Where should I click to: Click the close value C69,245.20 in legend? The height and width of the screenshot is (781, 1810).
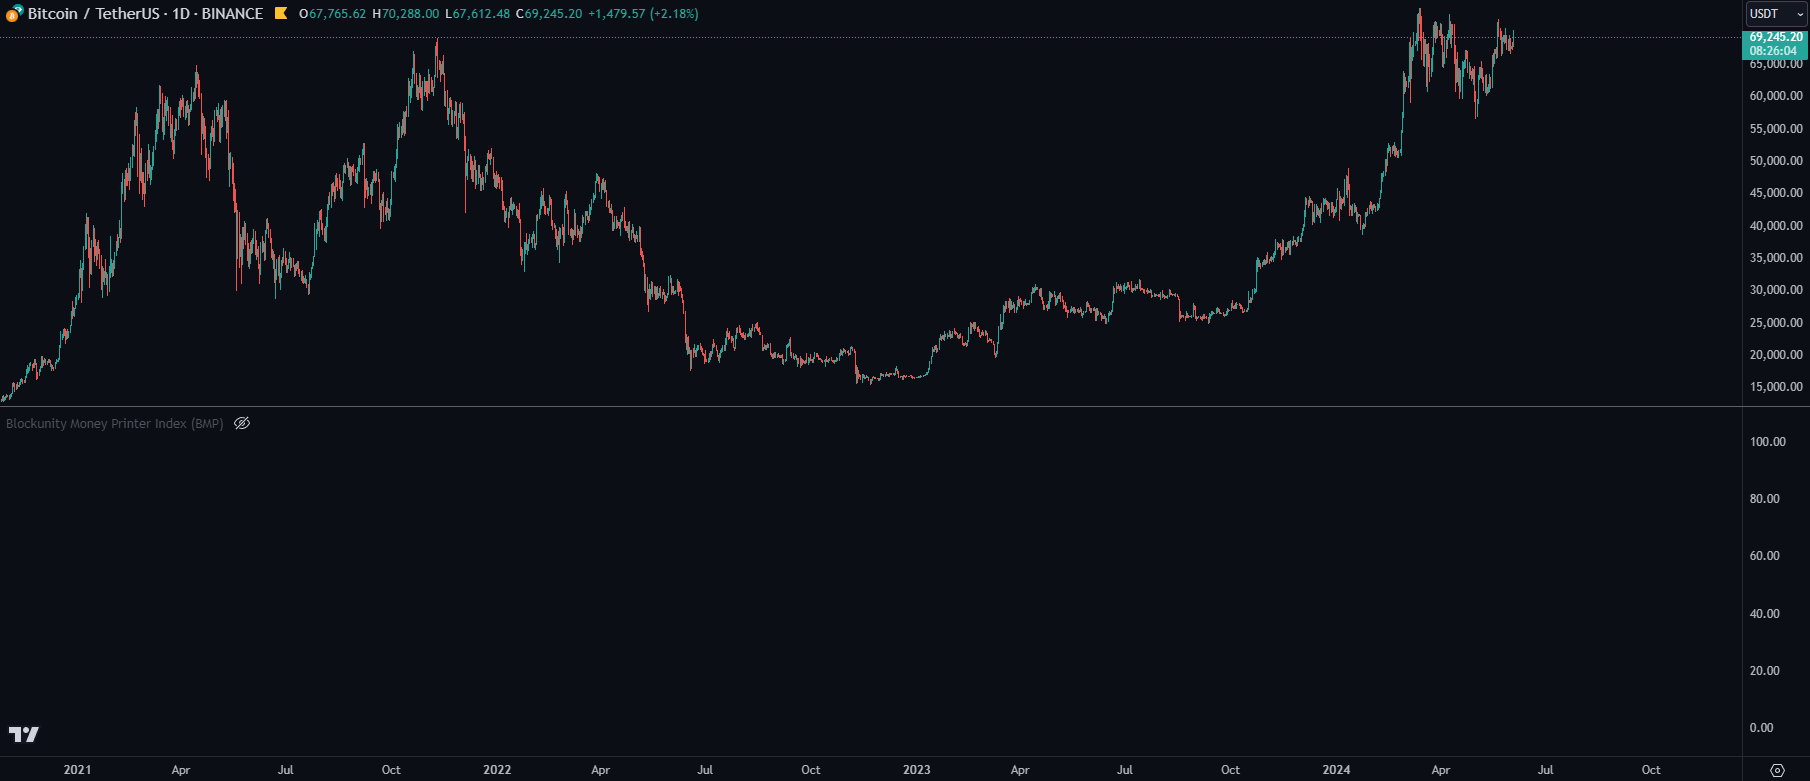[x=549, y=14]
